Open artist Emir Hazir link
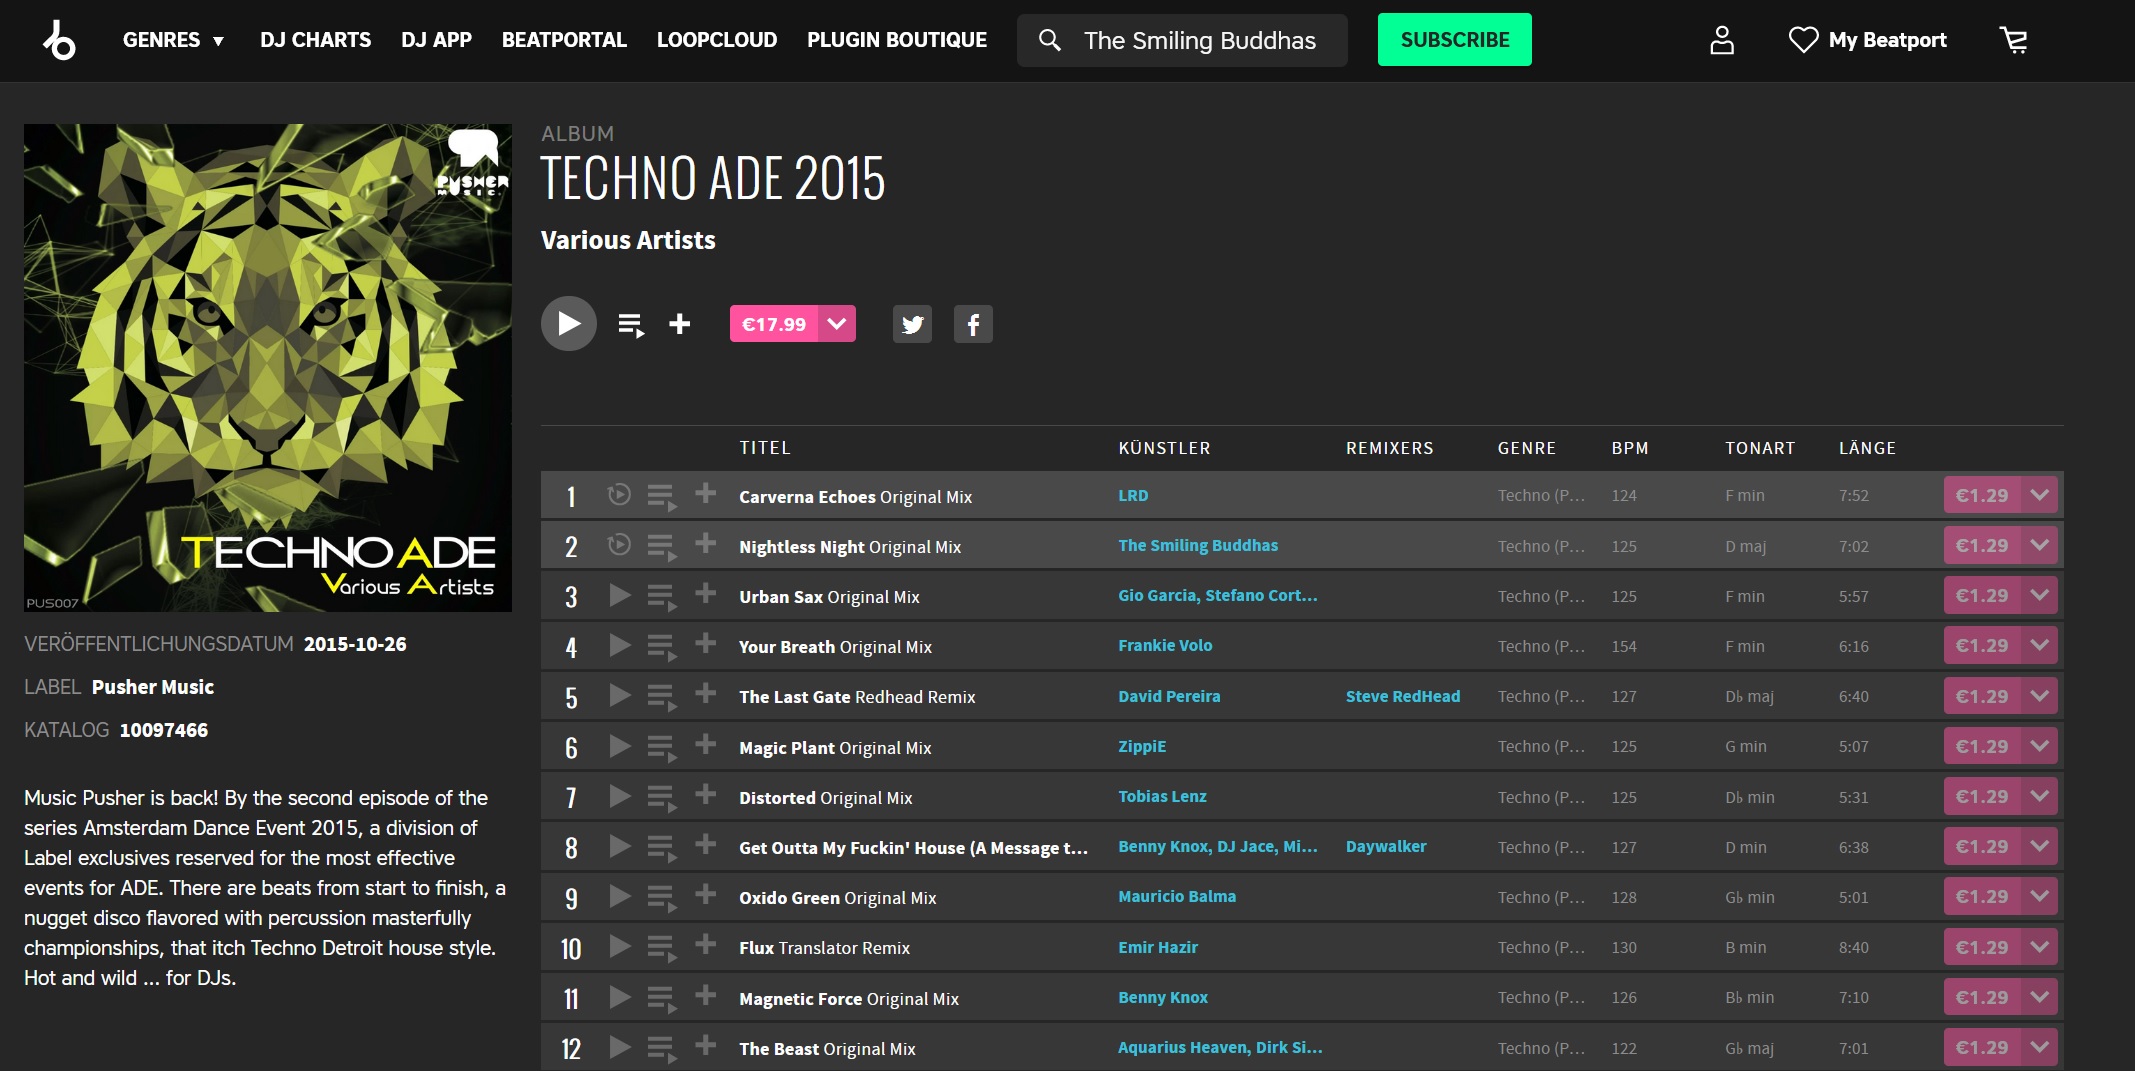The height and width of the screenshot is (1071, 2135). tap(1158, 947)
